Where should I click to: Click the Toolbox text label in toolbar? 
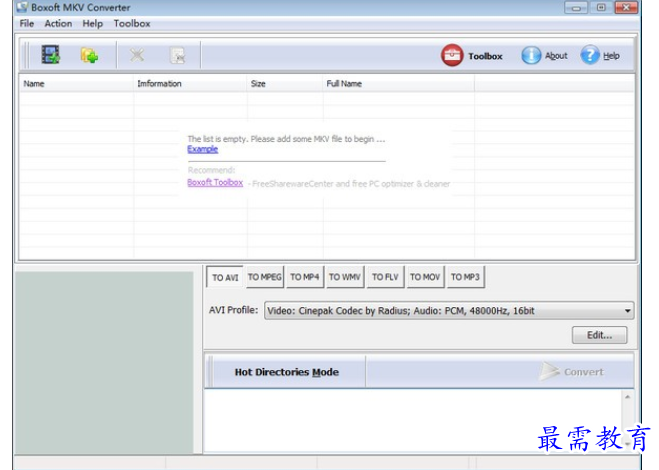pyautogui.click(x=485, y=56)
